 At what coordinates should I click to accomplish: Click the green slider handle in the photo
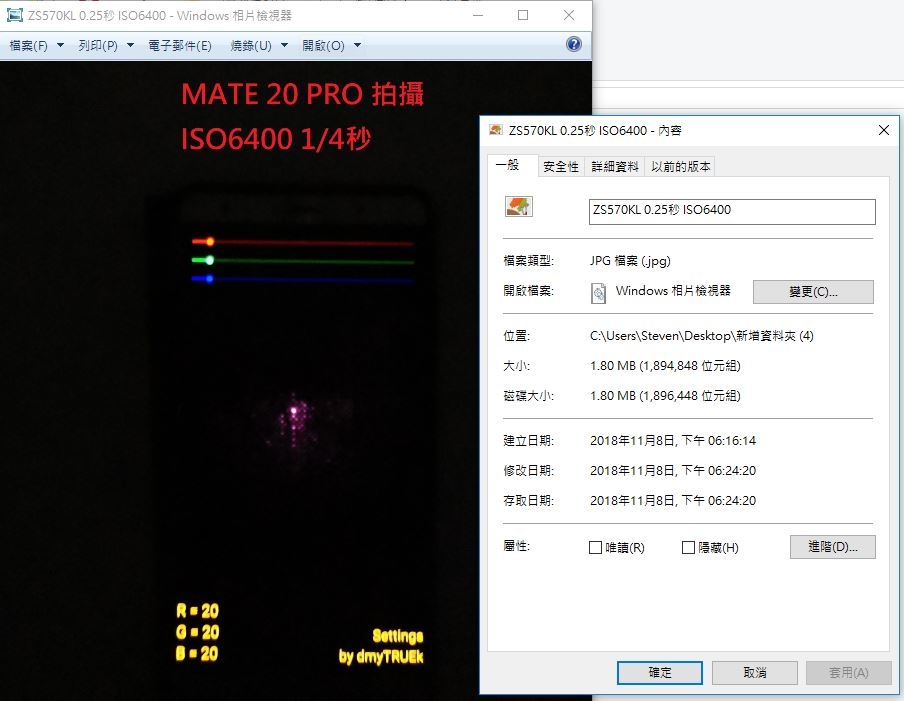point(210,260)
